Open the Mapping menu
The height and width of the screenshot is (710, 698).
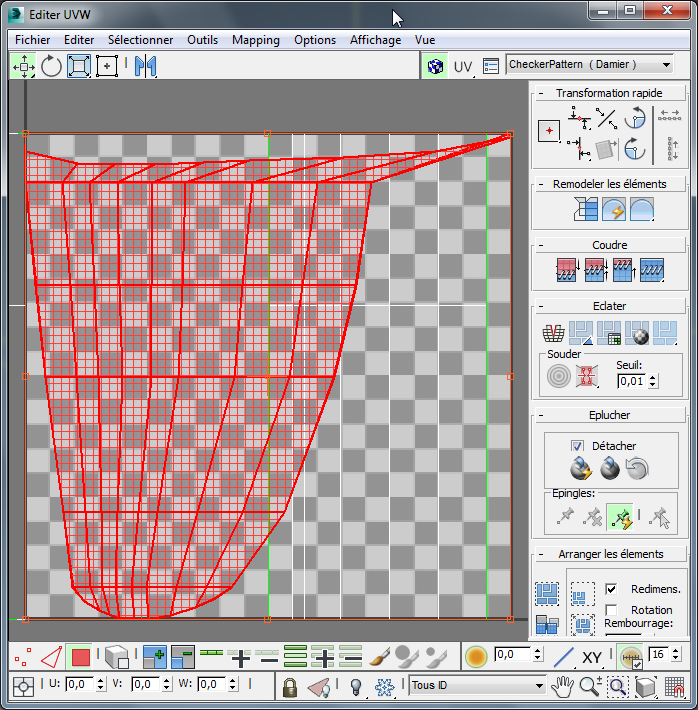click(256, 40)
